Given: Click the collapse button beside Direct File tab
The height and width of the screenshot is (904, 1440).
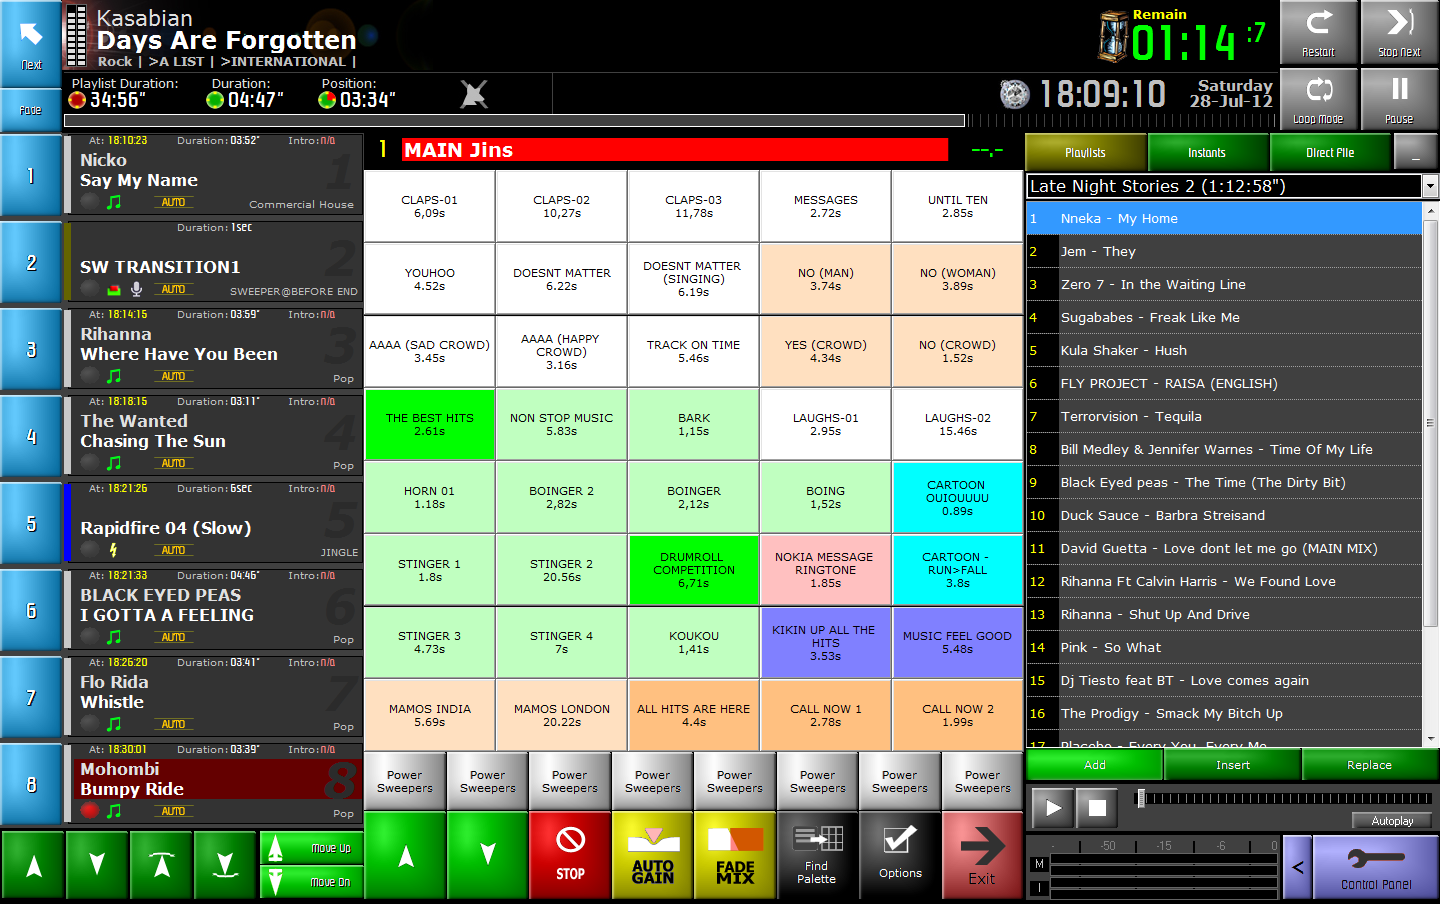Looking at the screenshot, I should click(x=1415, y=153).
